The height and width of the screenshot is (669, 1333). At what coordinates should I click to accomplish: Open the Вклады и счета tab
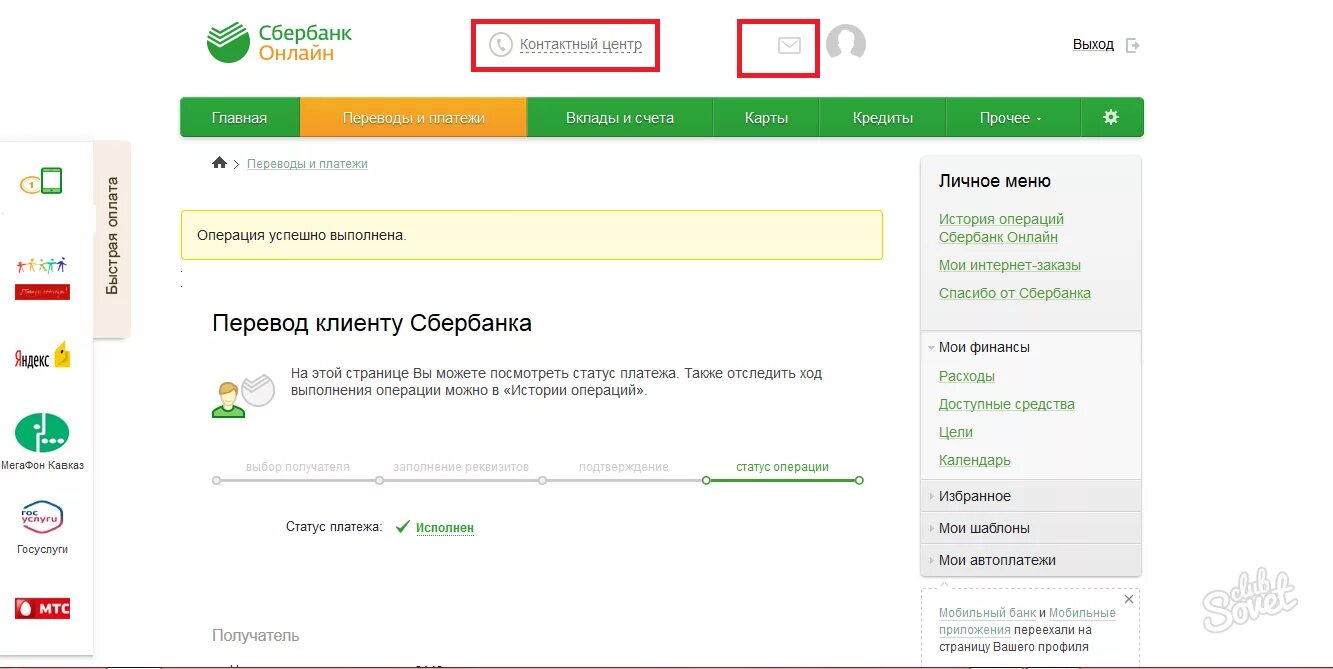click(620, 117)
